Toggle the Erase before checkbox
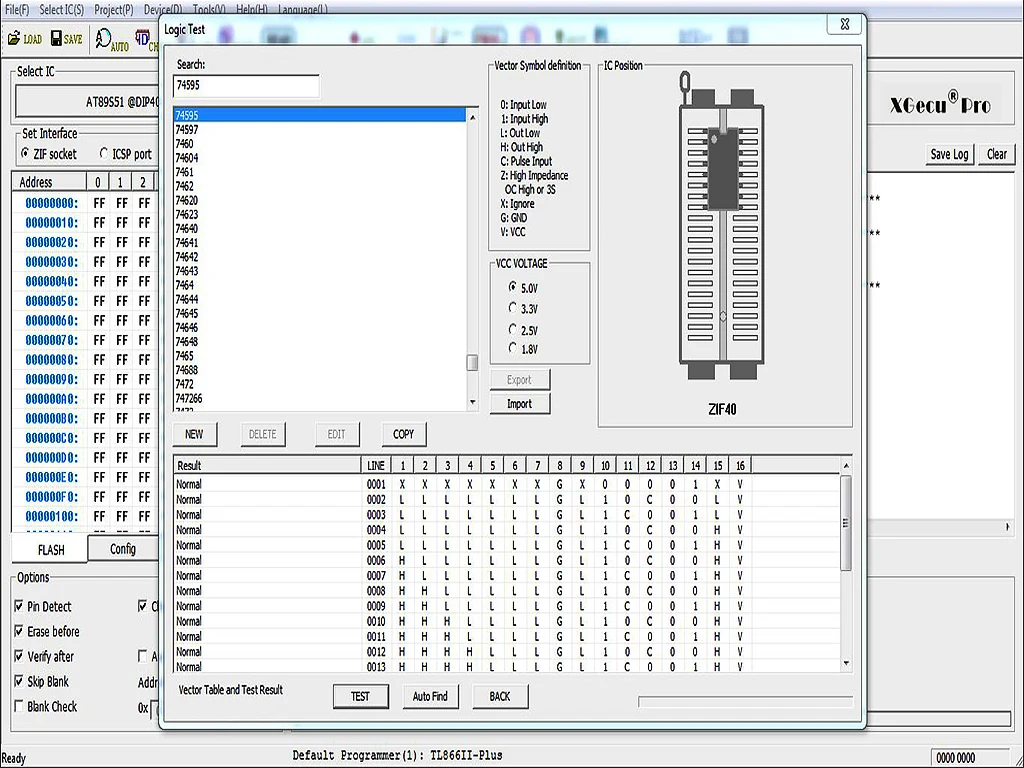 (19, 632)
